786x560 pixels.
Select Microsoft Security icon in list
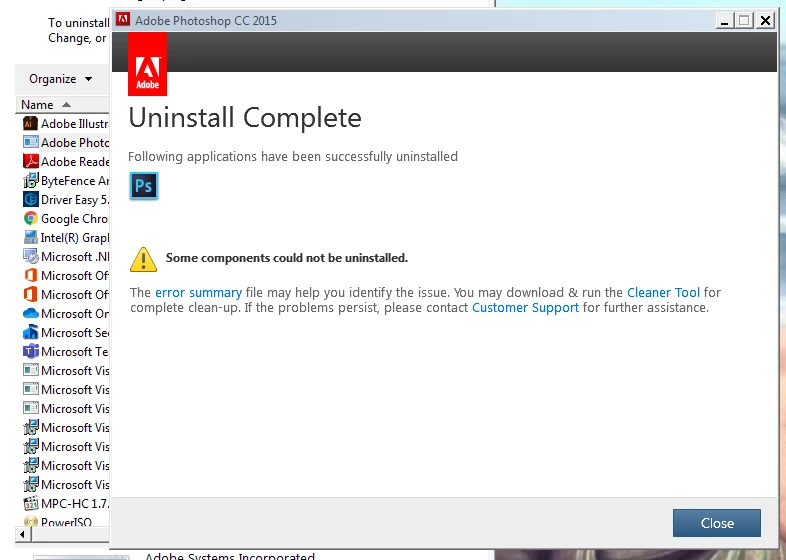[x=31, y=332]
